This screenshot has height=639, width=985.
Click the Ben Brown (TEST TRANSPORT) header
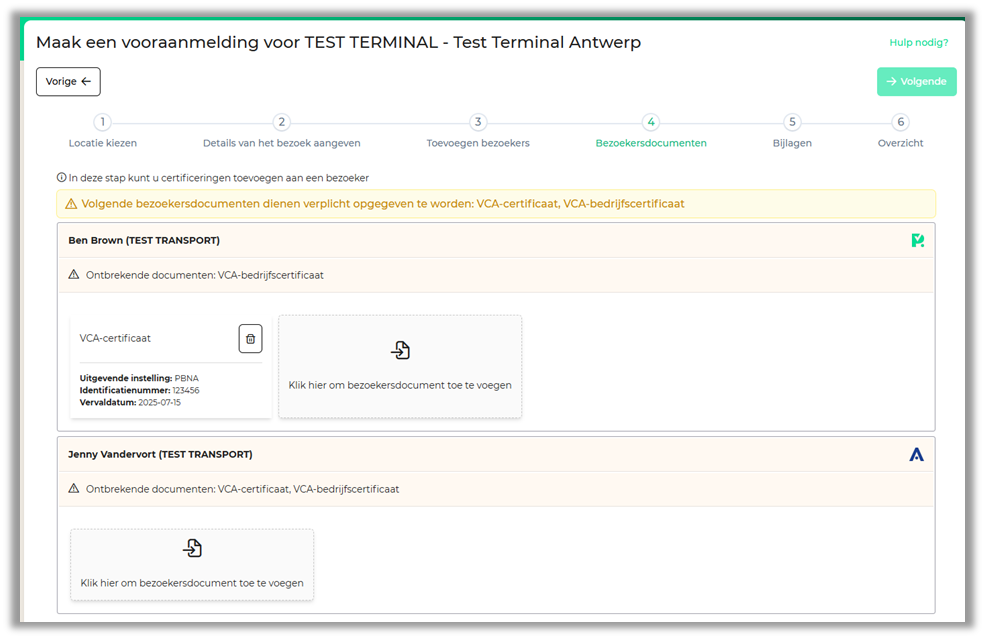[x=144, y=240]
